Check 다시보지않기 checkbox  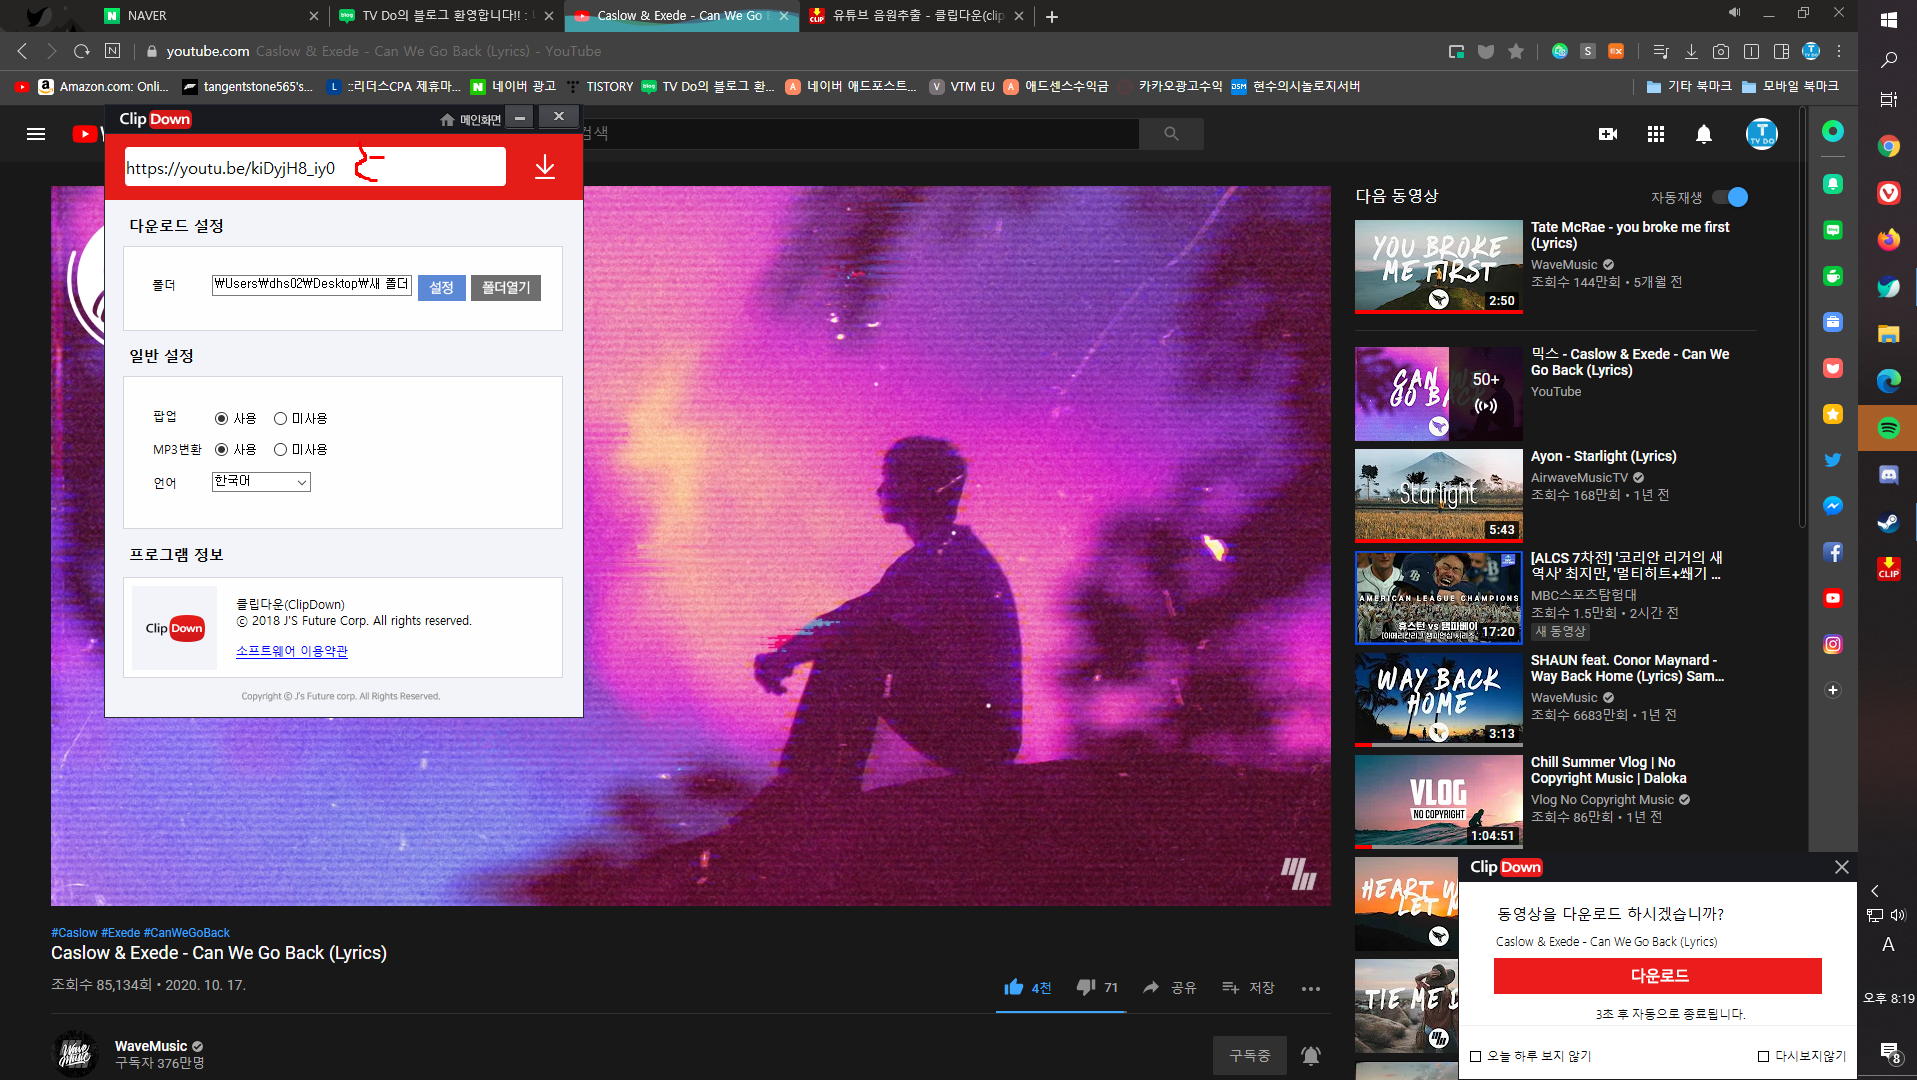(1763, 1056)
